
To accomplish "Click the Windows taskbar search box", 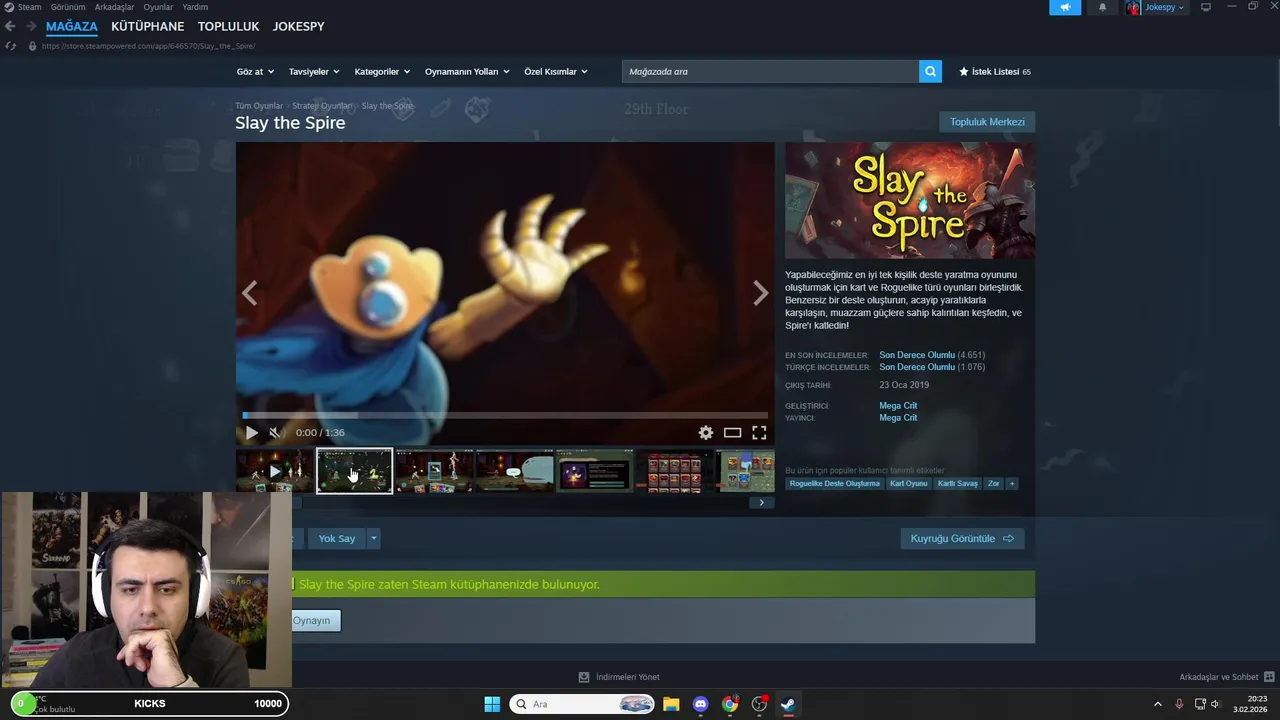I will pos(584,704).
